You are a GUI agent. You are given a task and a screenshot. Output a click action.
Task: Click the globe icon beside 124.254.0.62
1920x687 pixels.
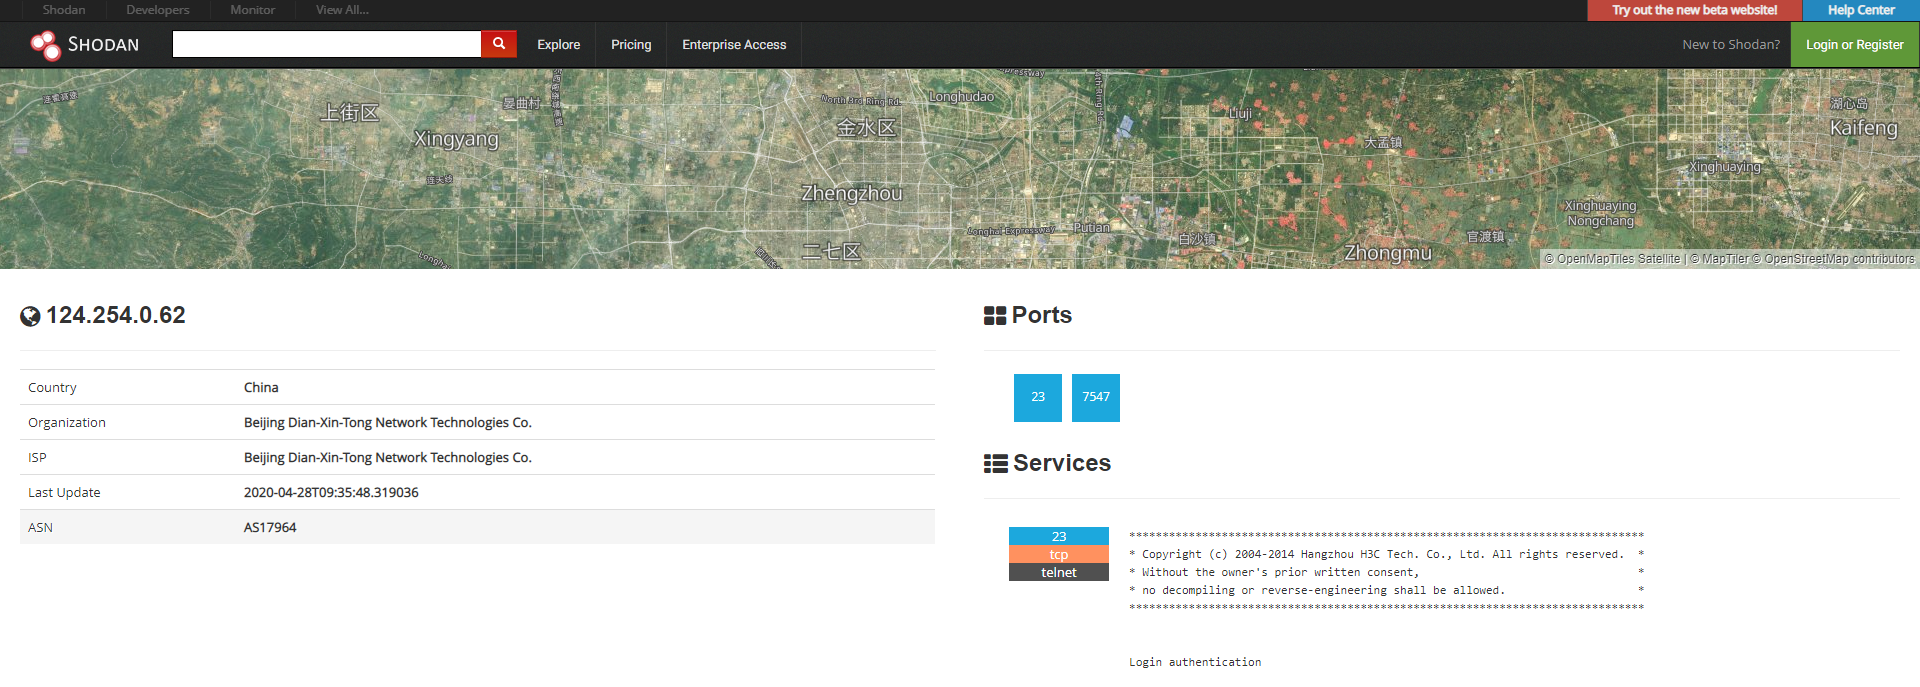pyautogui.click(x=30, y=316)
